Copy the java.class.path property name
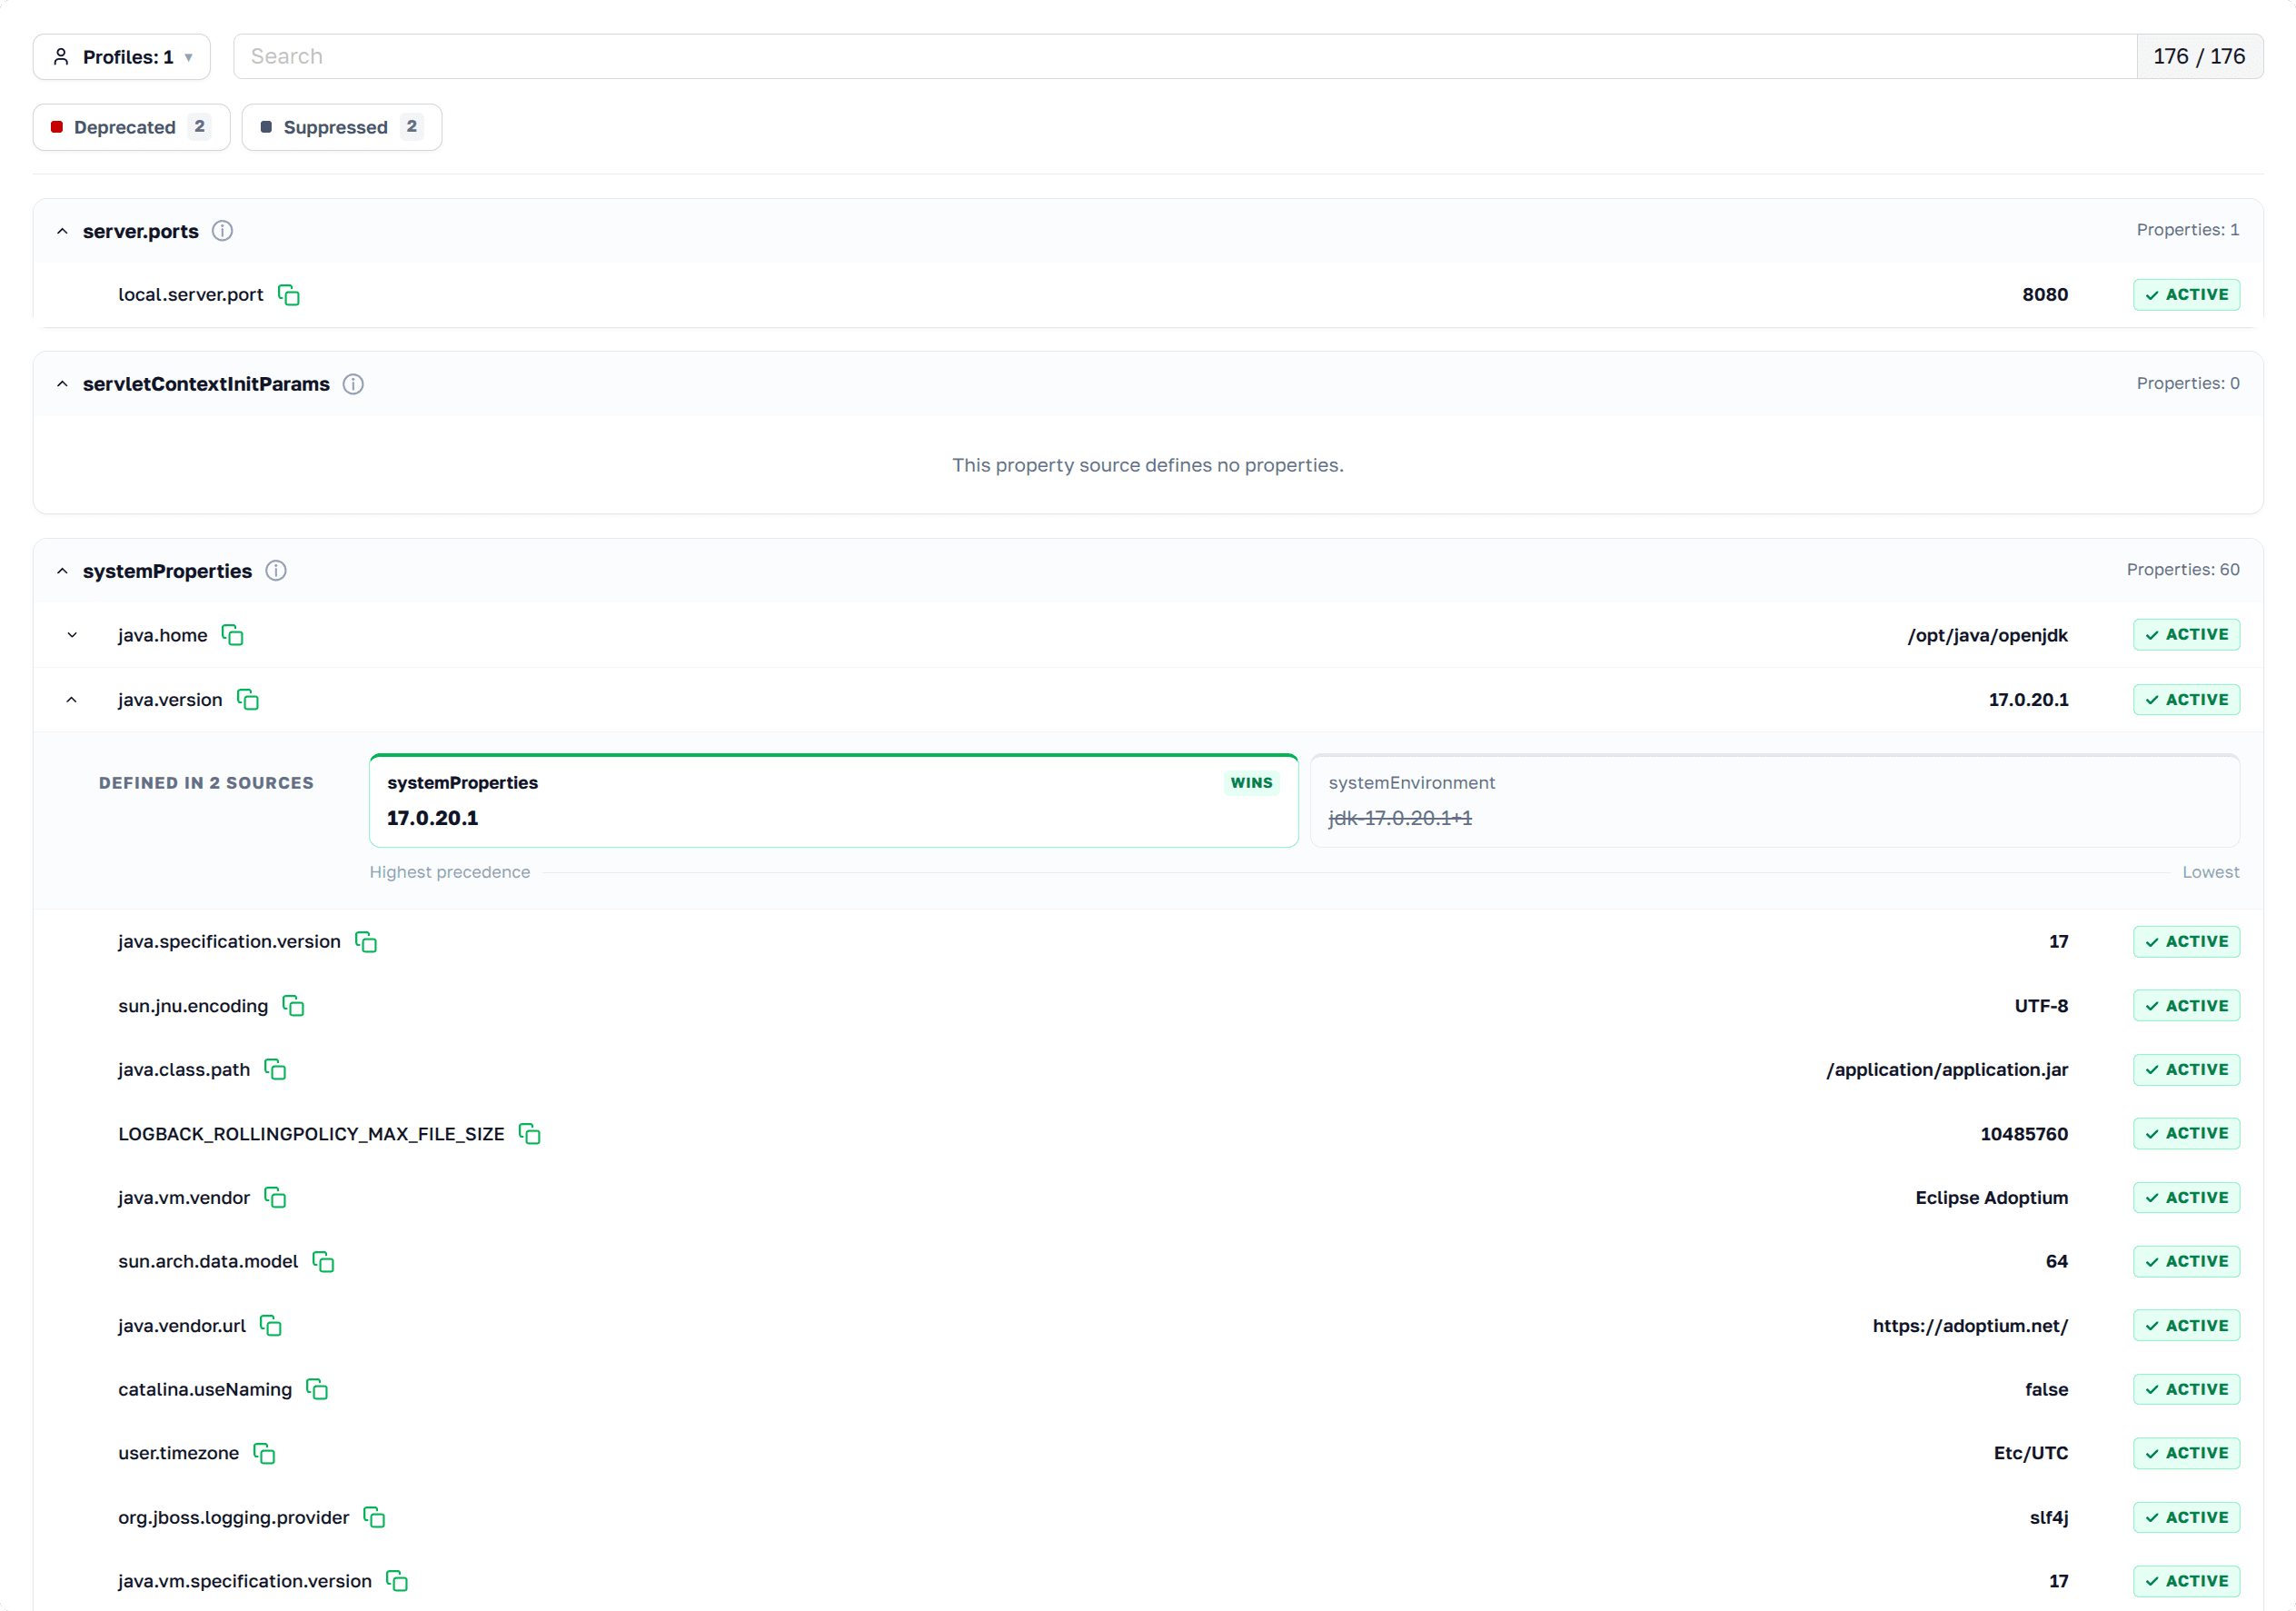Viewport: 2296px width, 1611px height. [275, 1070]
